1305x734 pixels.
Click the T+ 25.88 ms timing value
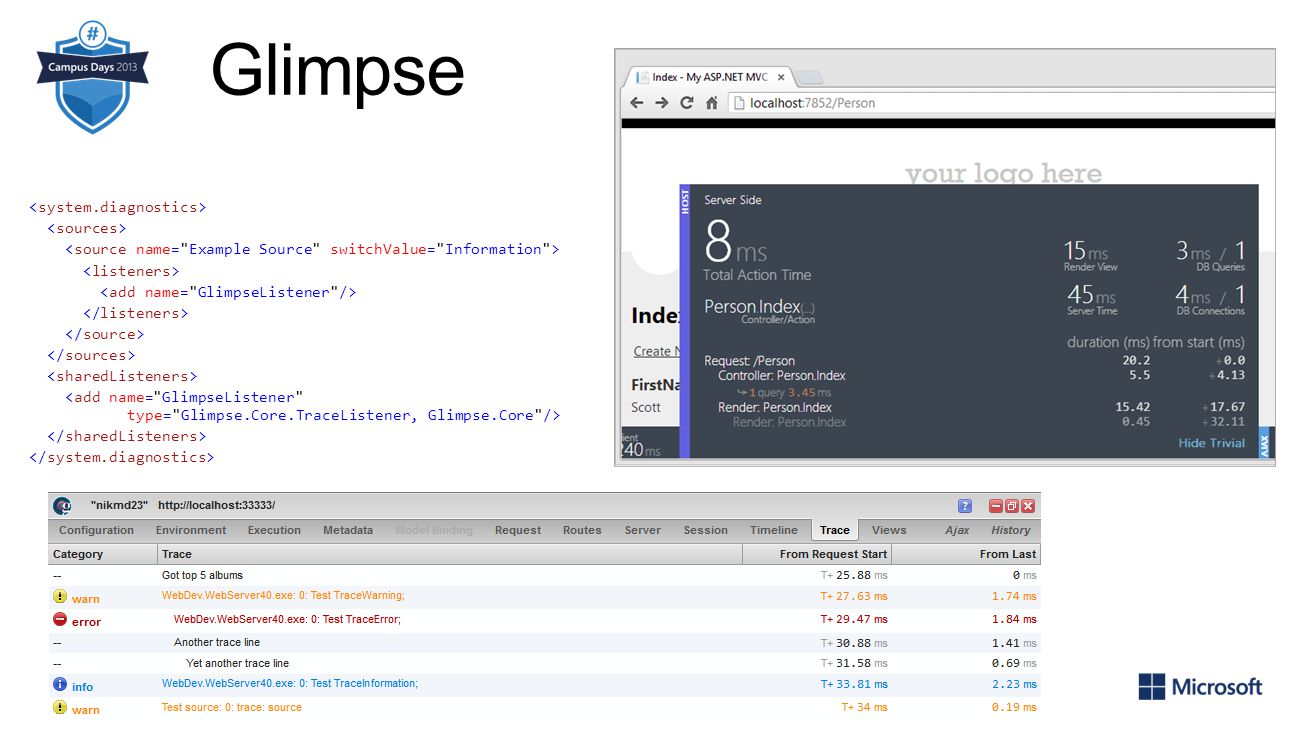click(x=853, y=576)
